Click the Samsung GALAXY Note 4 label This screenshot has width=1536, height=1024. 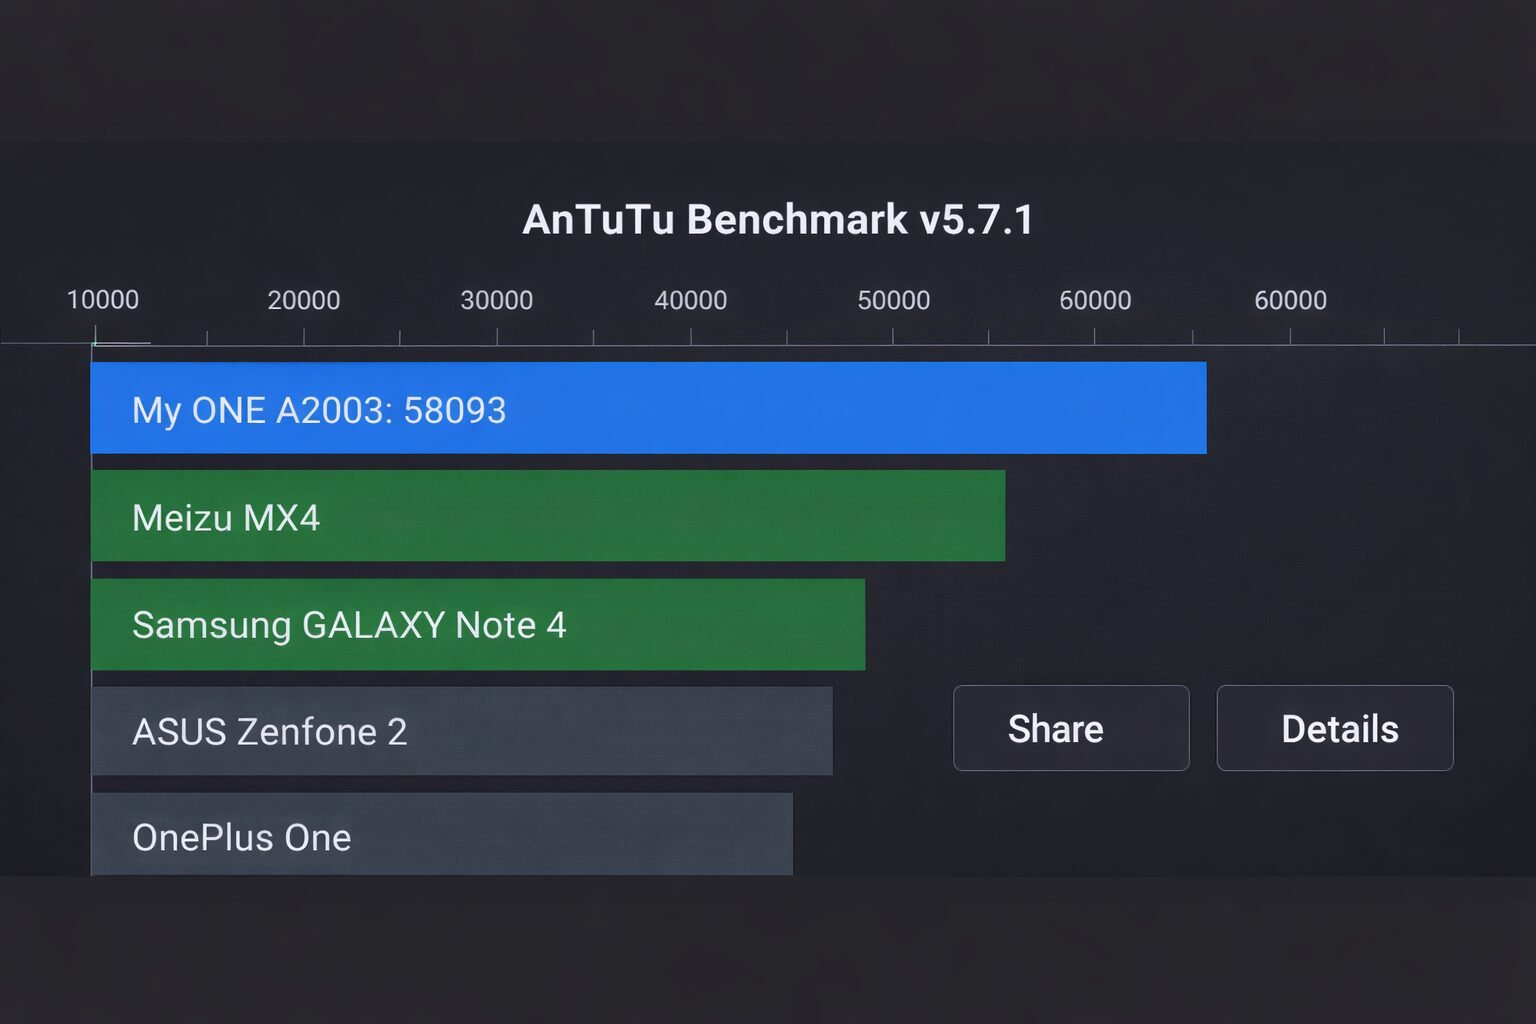pos(349,625)
